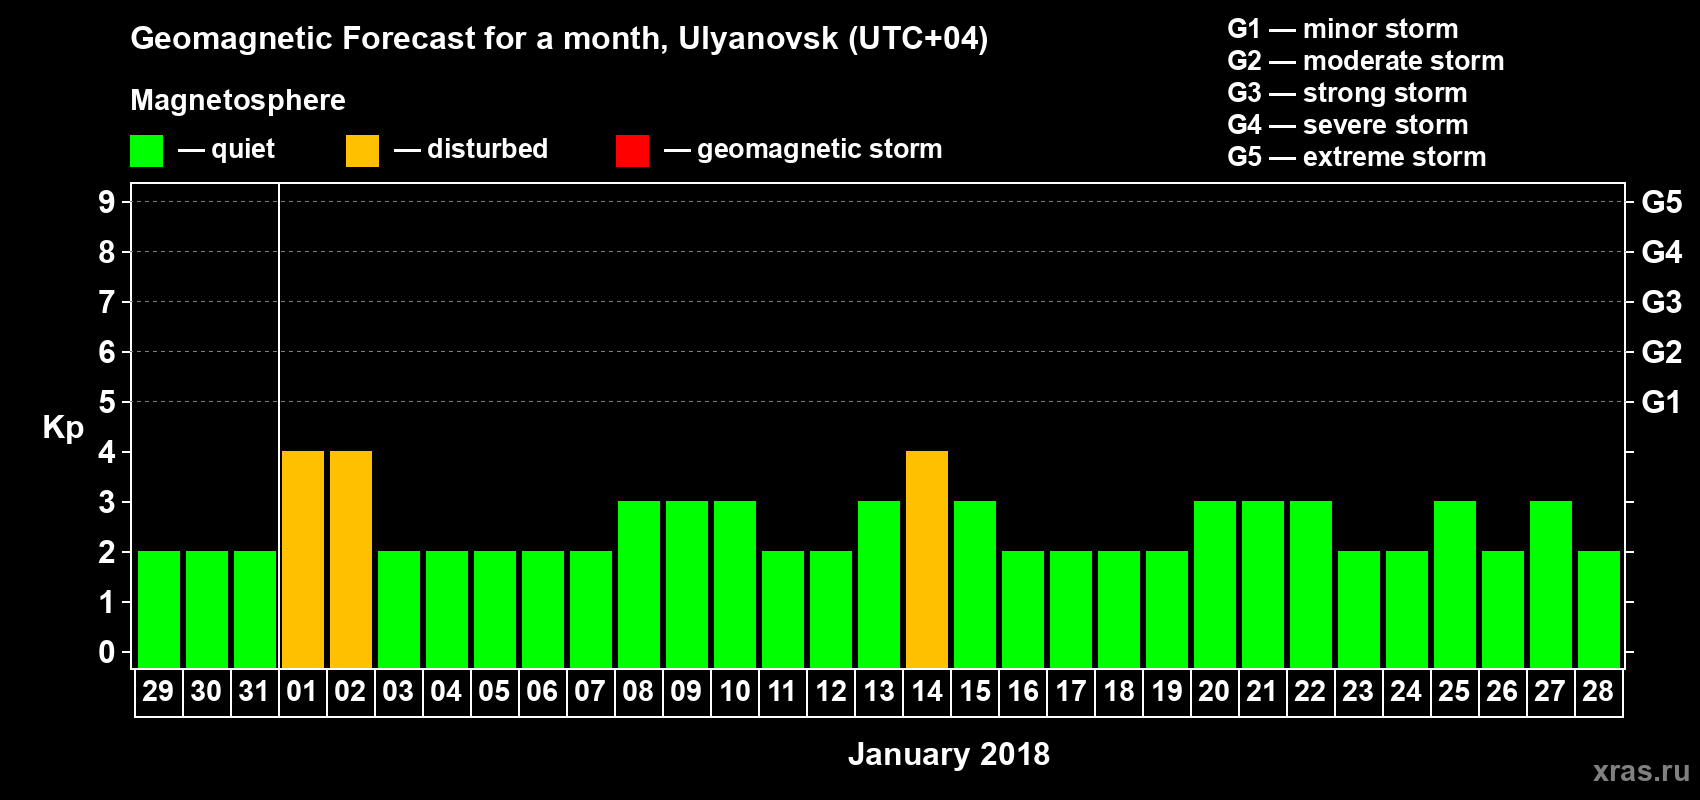Screen dimensions: 1700x800
Task: Click the red geomagnetic storm legend swatch
Action: click(633, 151)
